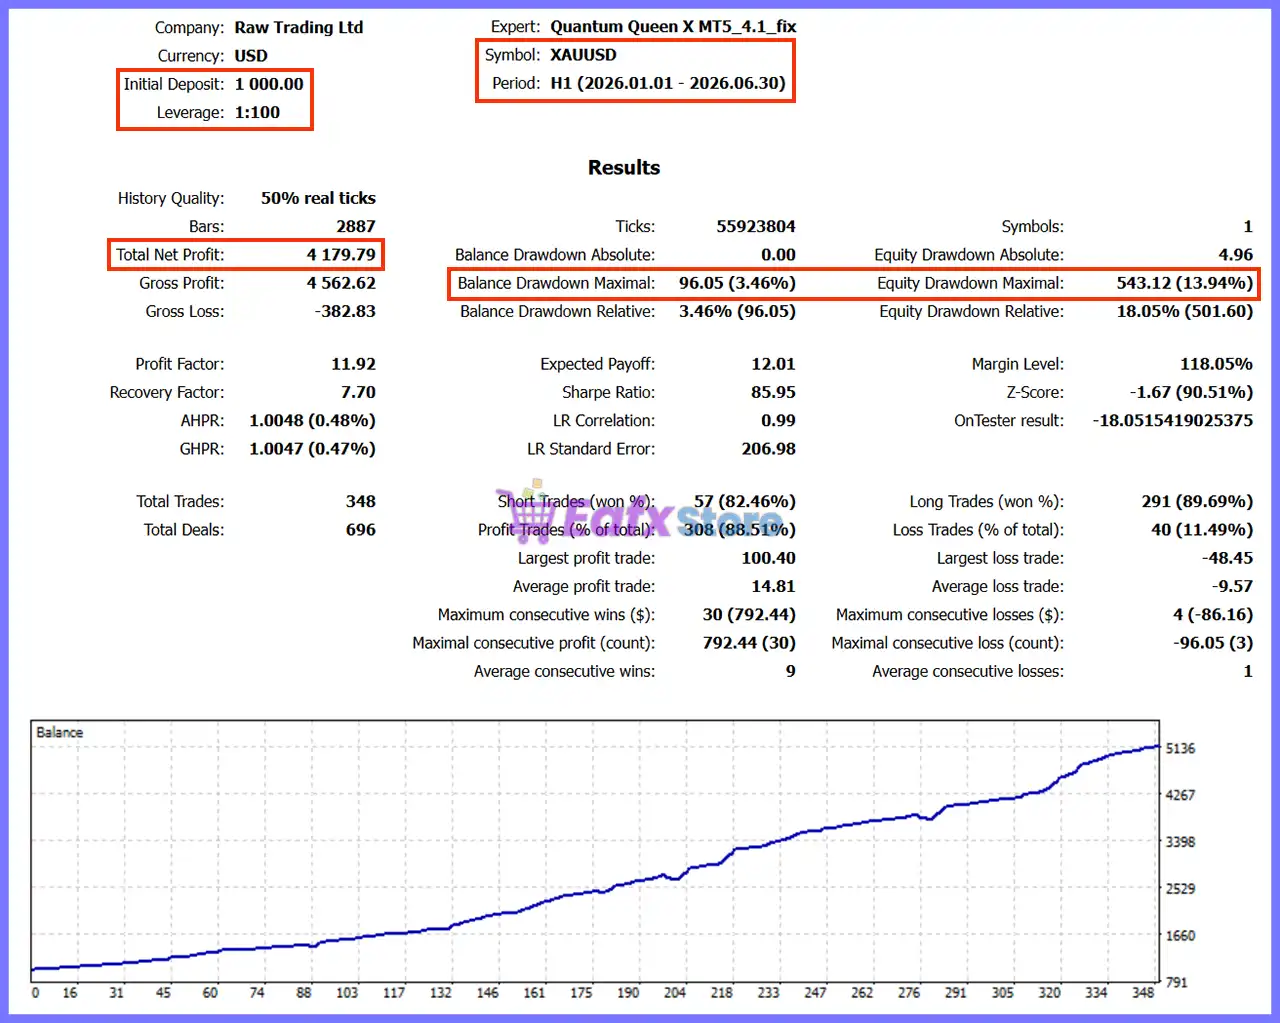This screenshot has width=1280, height=1023.
Task: Click the equity drawdown maximal value '543.12 (13.94%)'
Action: coord(1185,283)
